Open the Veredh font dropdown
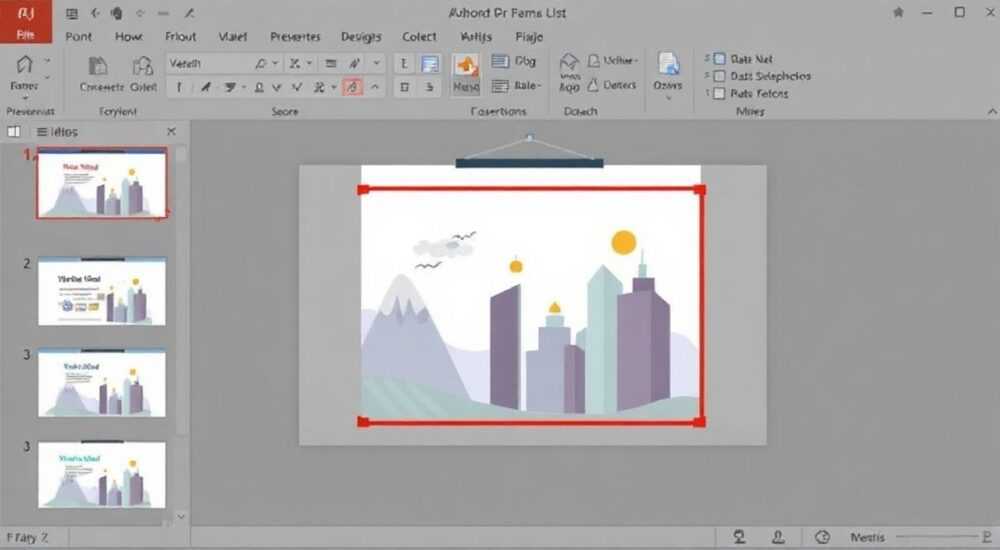1000x550 pixels. pos(276,64)
